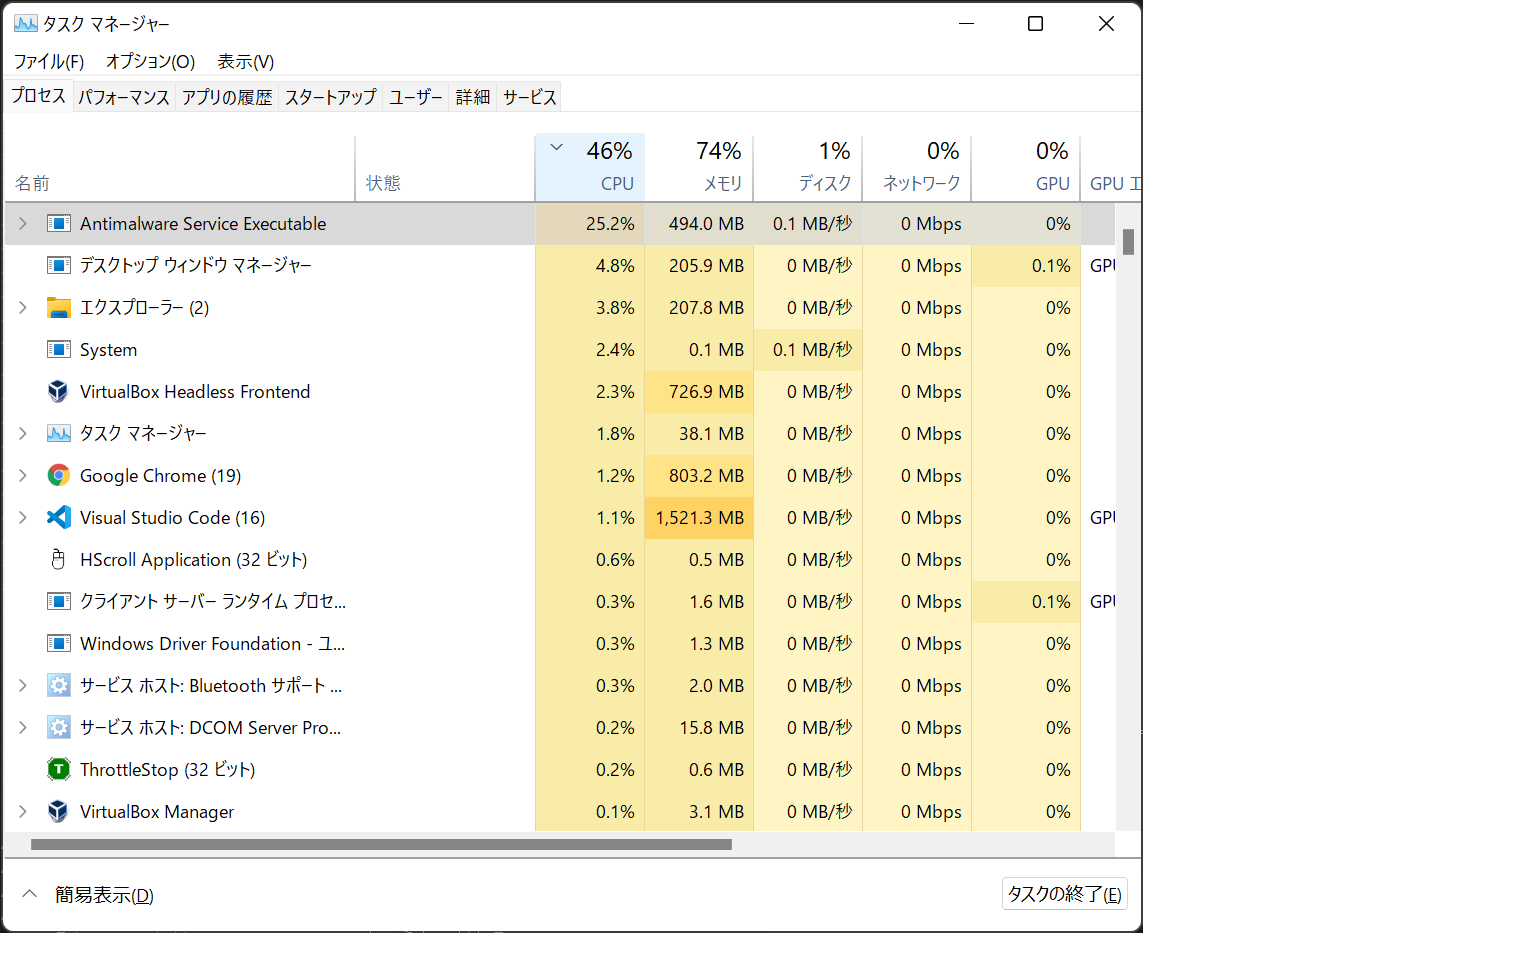Click the Google Chrome icon
Image resolution: width=1536 pixels, height=960 pixels.
[x=59, y=476]
